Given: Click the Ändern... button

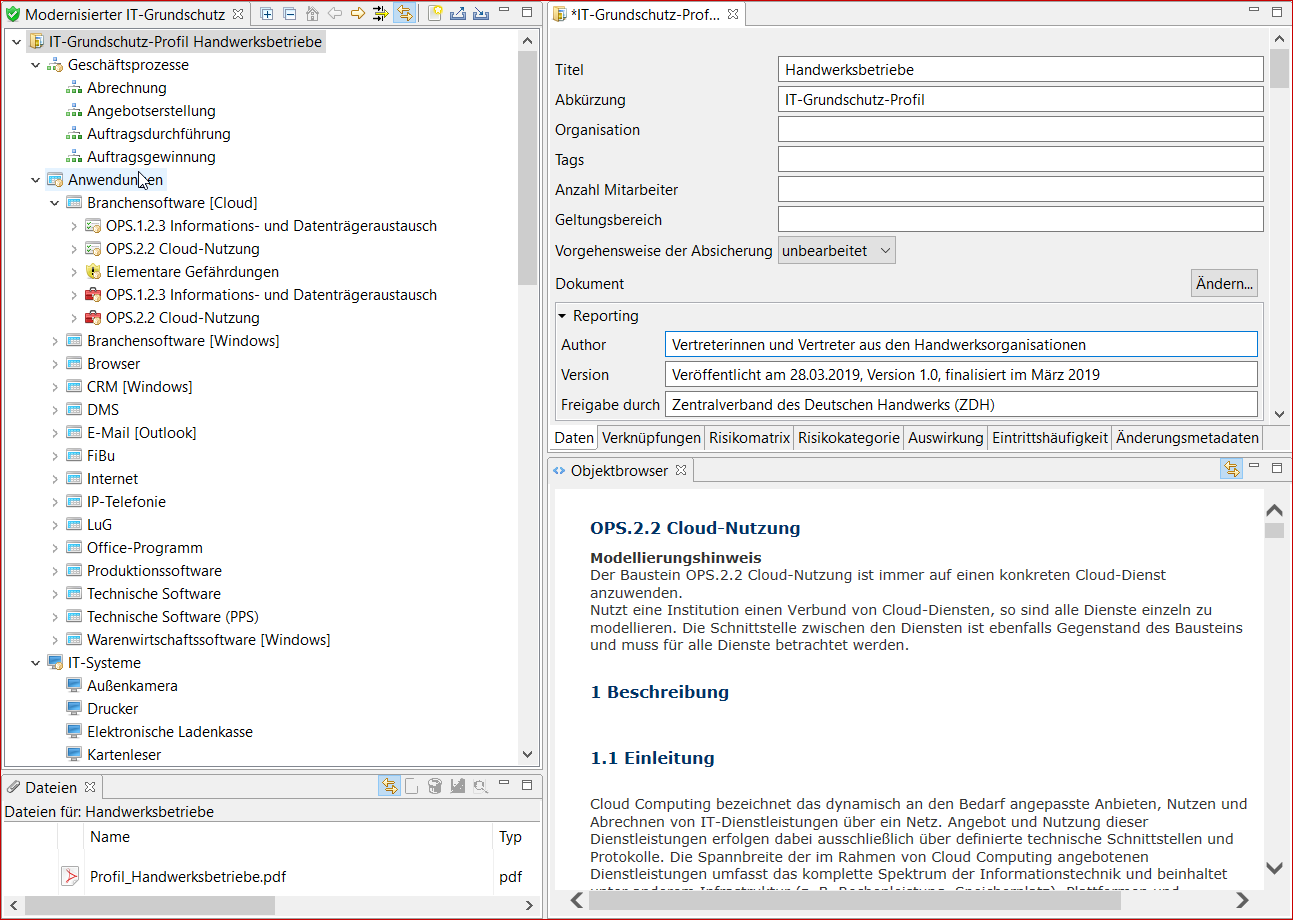Looking at the screenshot, I should click(x=1224, y=284).
